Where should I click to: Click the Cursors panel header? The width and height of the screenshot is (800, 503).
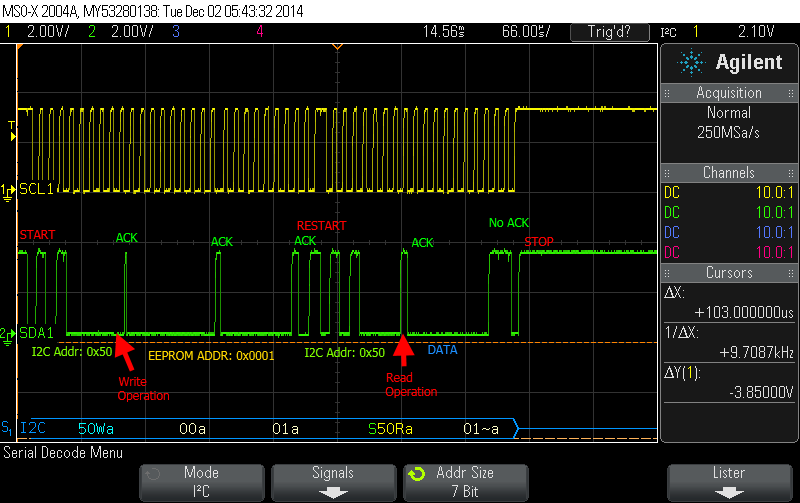(729, 273)
